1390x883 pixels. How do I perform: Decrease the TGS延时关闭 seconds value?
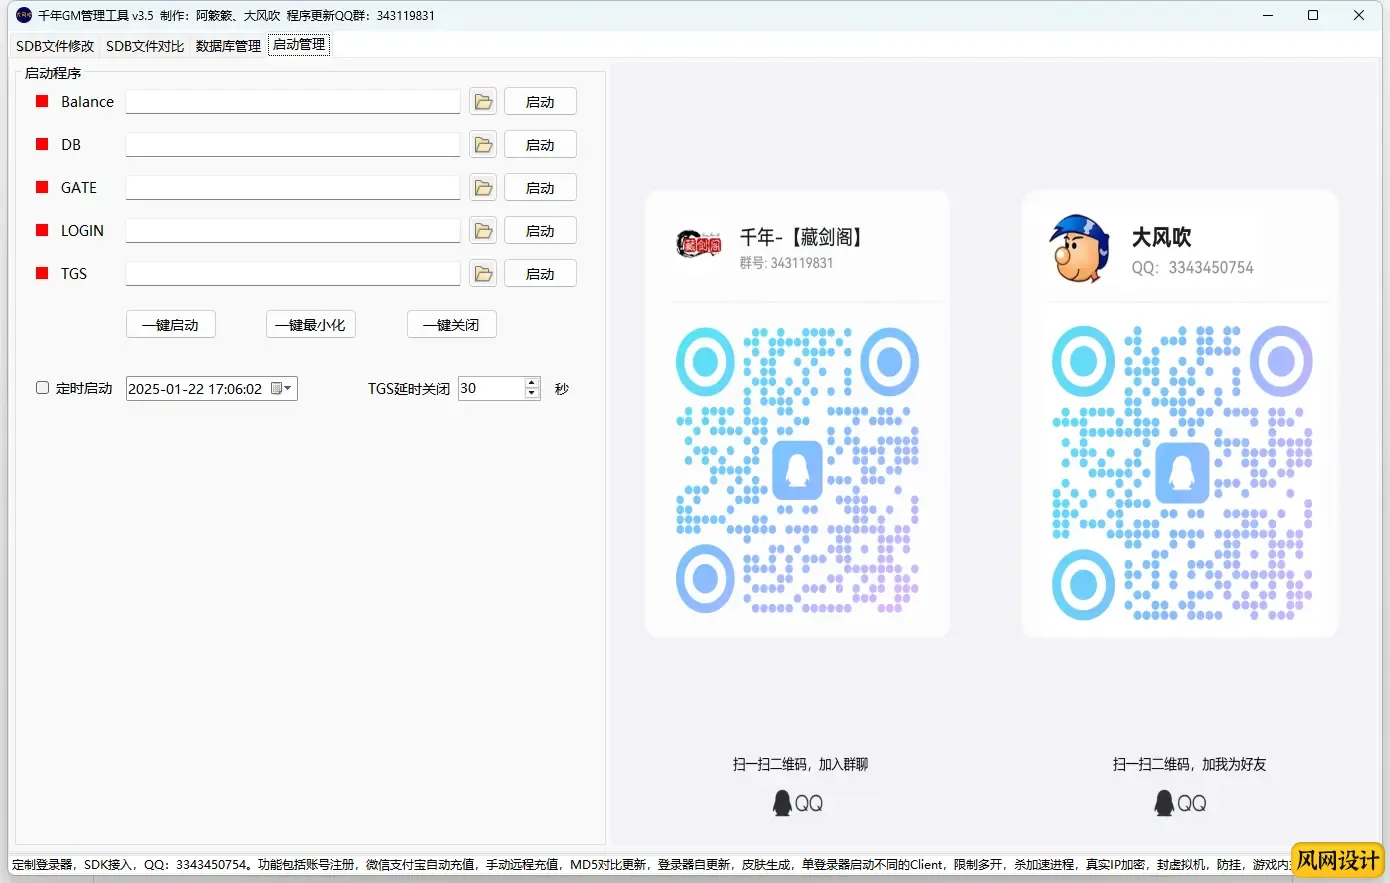point(532,394)
